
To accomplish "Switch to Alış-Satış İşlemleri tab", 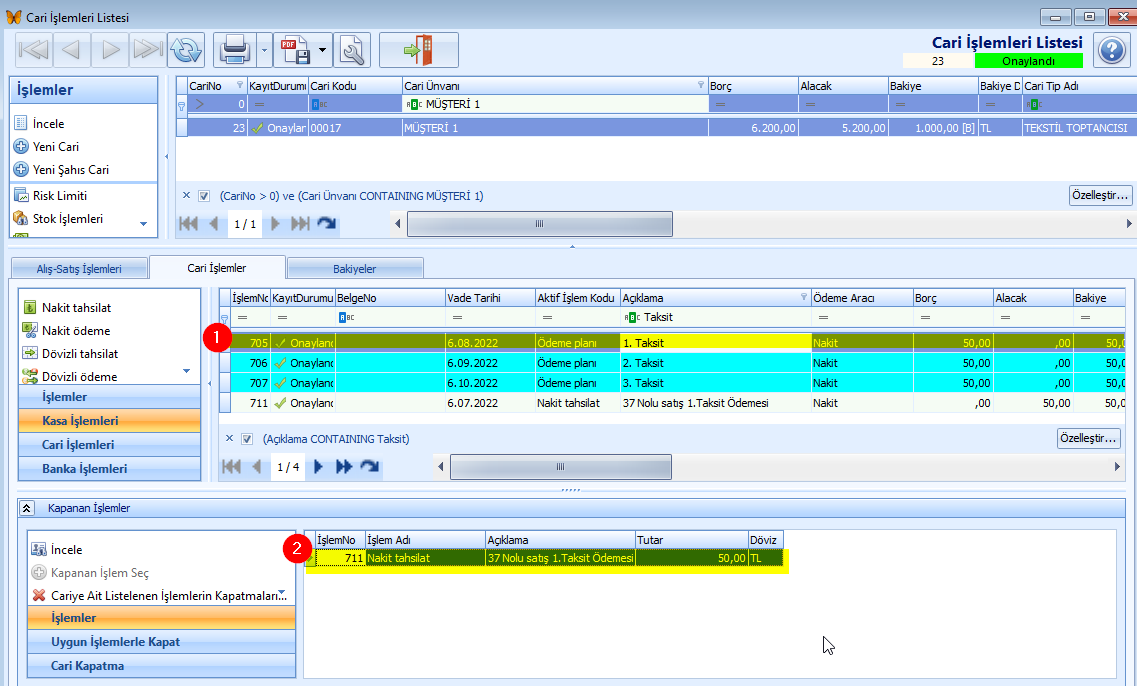I will pos(79,269).
